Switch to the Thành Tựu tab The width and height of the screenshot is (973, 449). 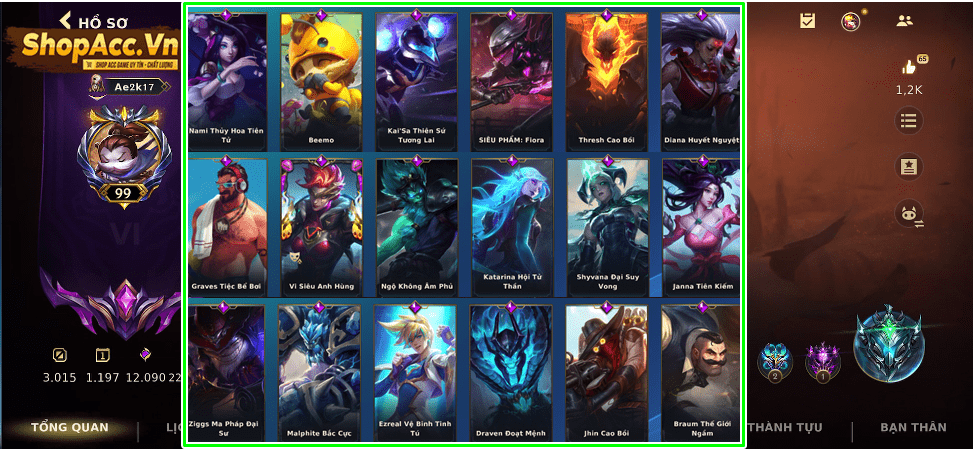pyautogui.click(x=786, y=427)
